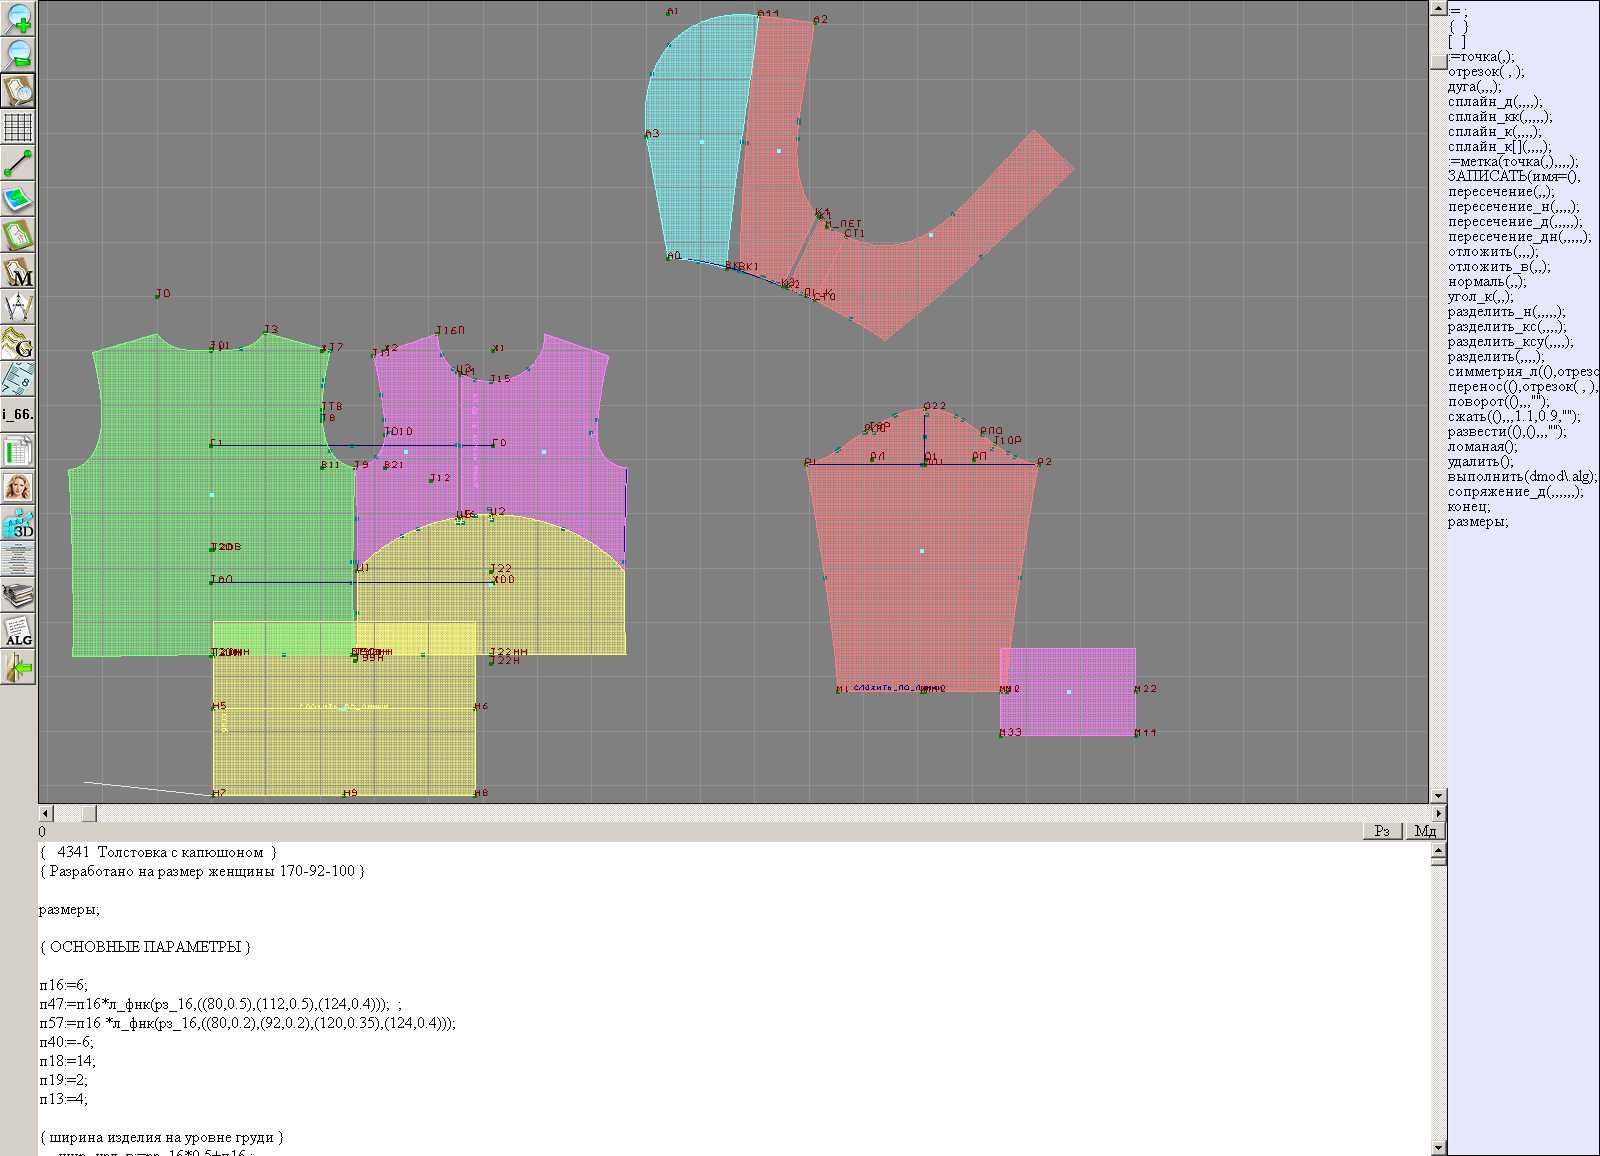Screen dimensions: 1600x1156
Task: Click the stacked books library icon
Action: click(18, 596)
